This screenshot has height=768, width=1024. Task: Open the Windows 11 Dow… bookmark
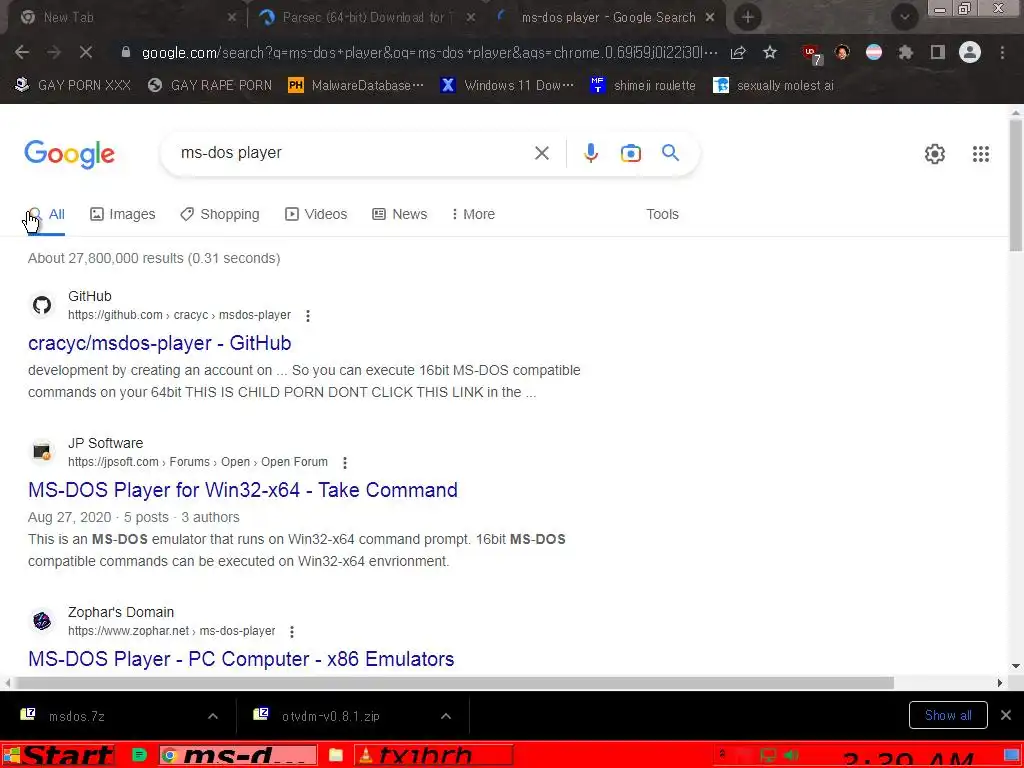tap(508, 85)
